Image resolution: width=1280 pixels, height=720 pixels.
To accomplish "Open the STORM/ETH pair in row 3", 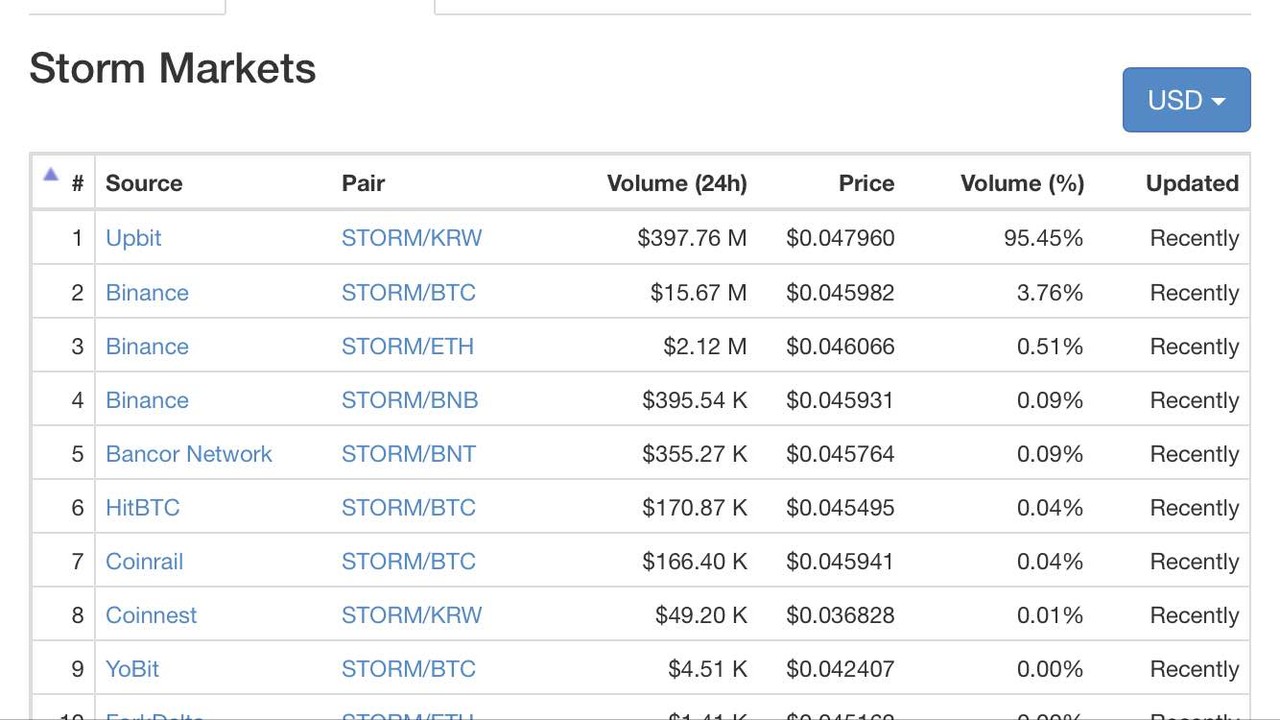I will click(407, 347).
